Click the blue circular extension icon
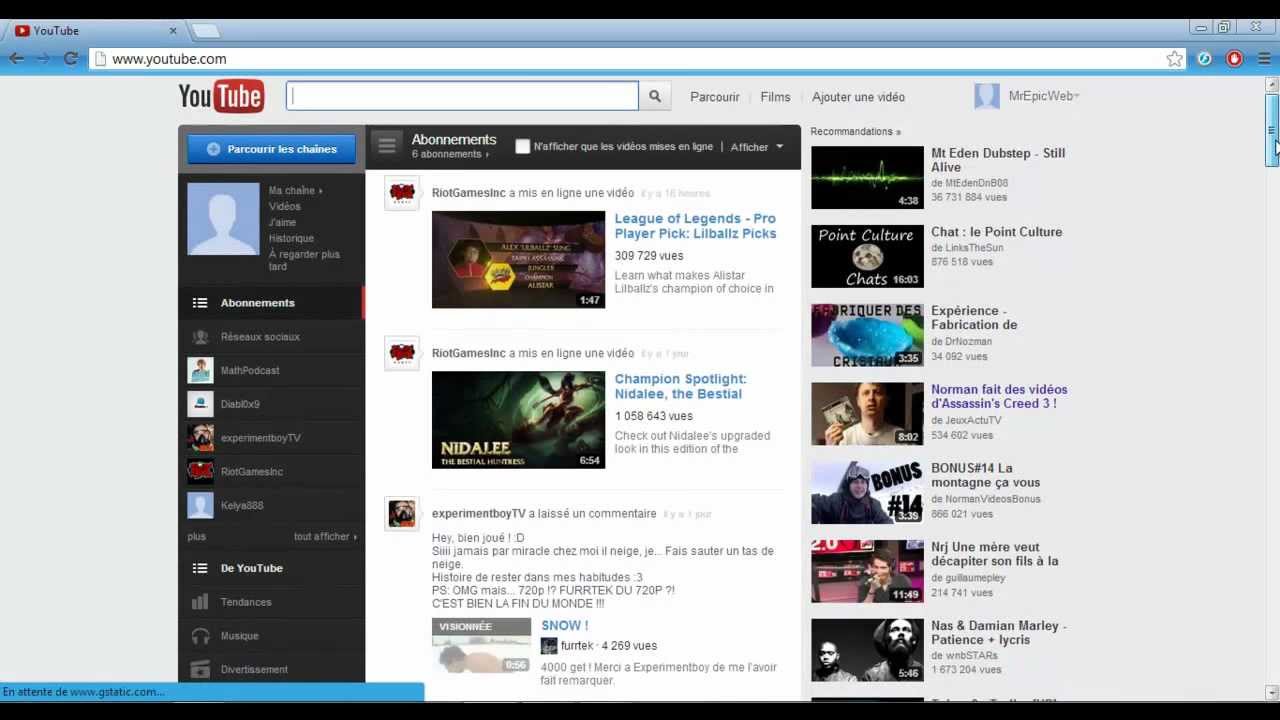The height and width of the screenshot is (720, 1280). 1204,59
